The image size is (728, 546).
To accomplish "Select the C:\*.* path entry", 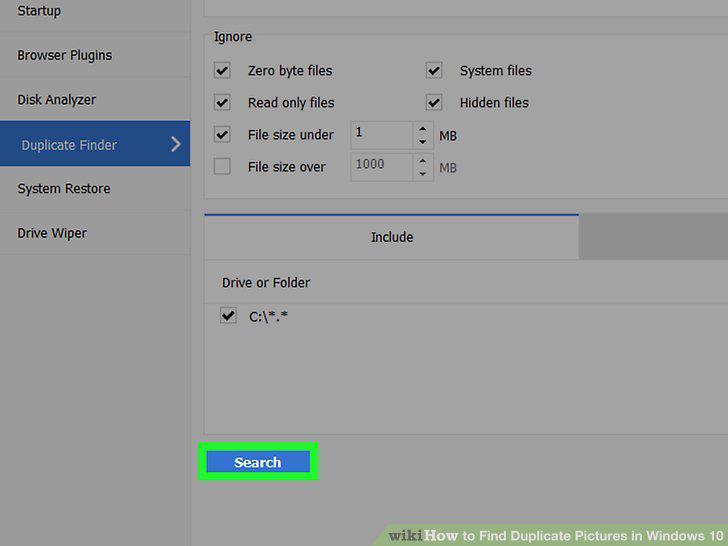I will click(268, 317).
